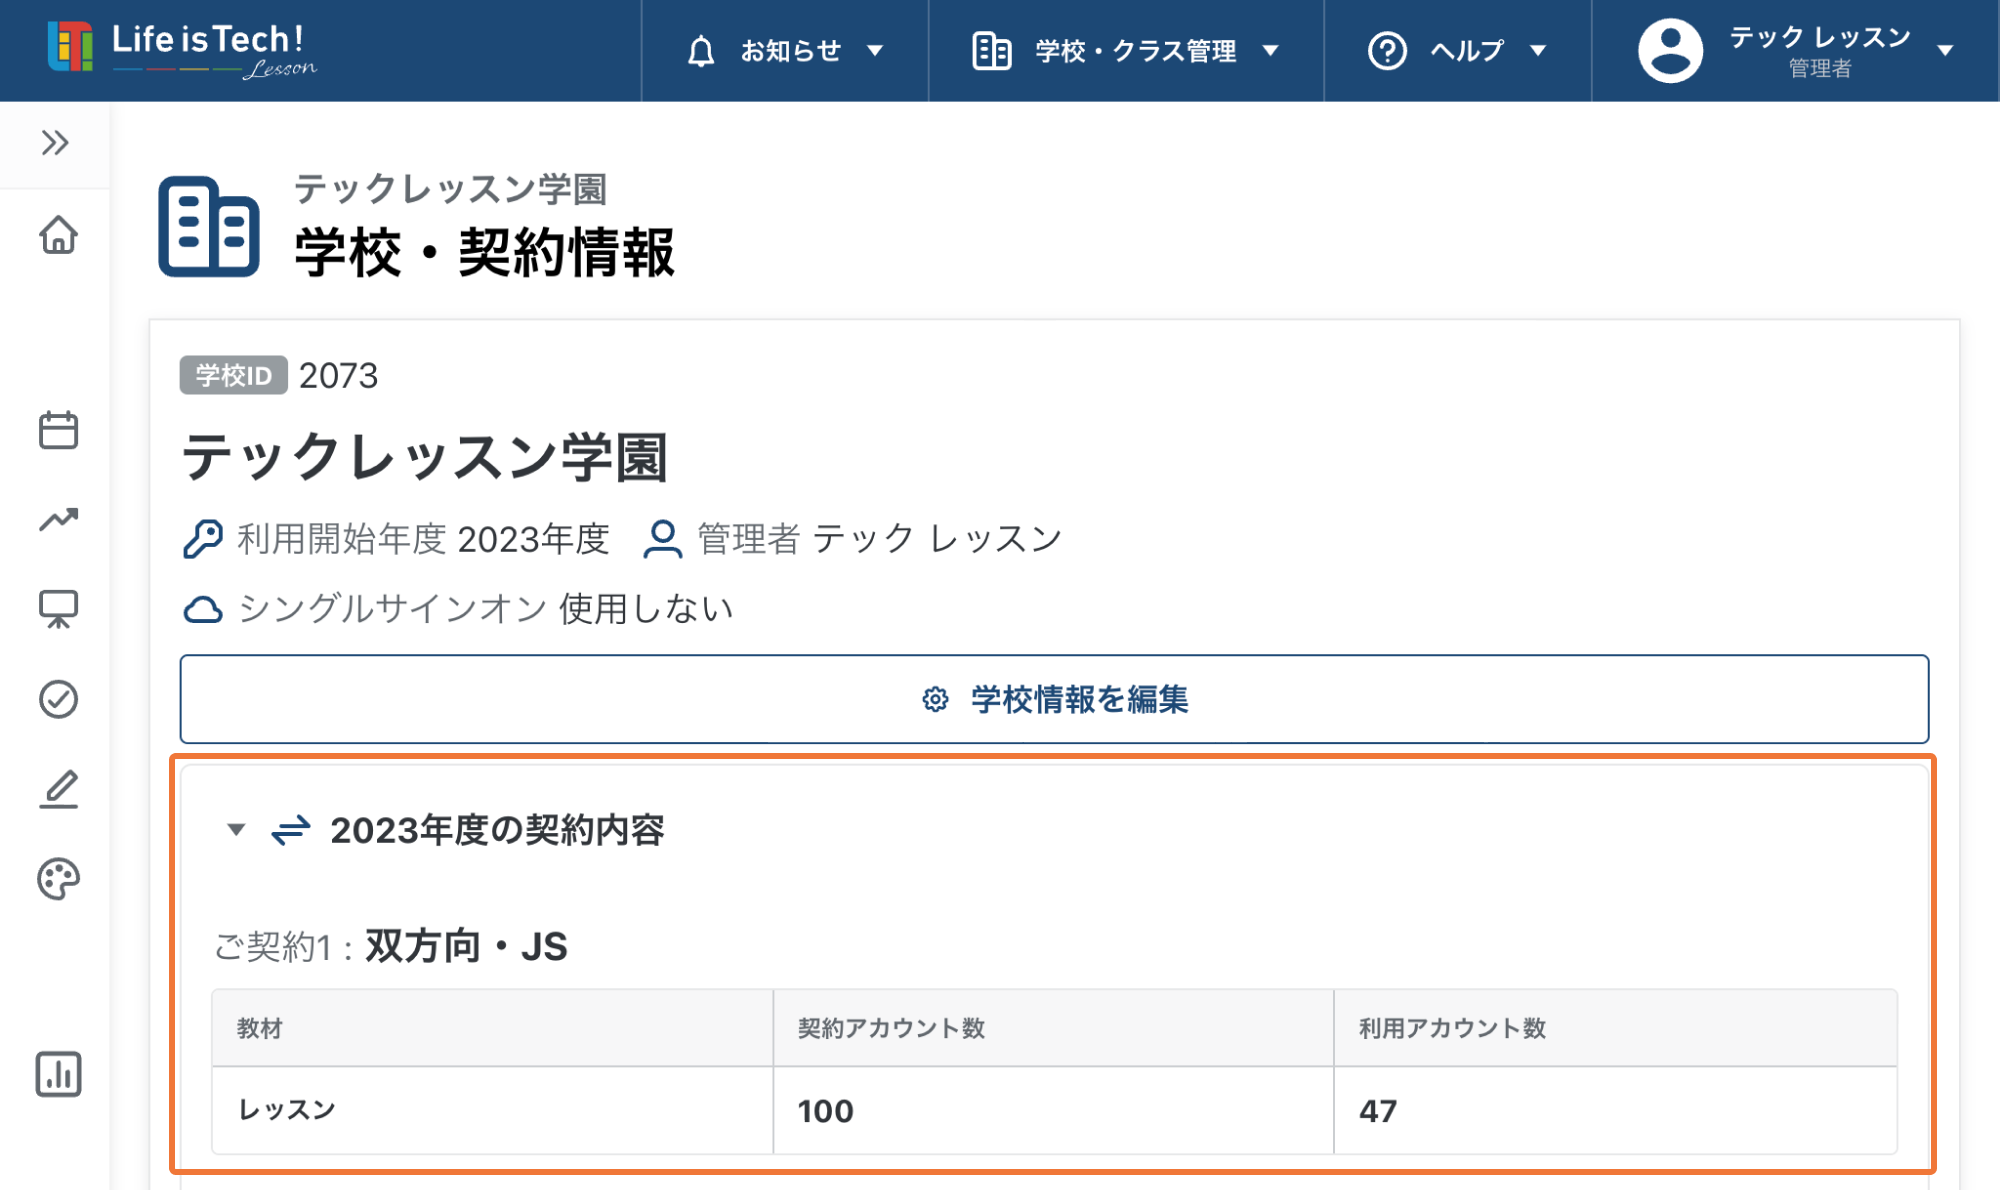2000x1190 pixels.
Task: Open the テック レッスン user account menu
Action: (x=1820, y=51)
